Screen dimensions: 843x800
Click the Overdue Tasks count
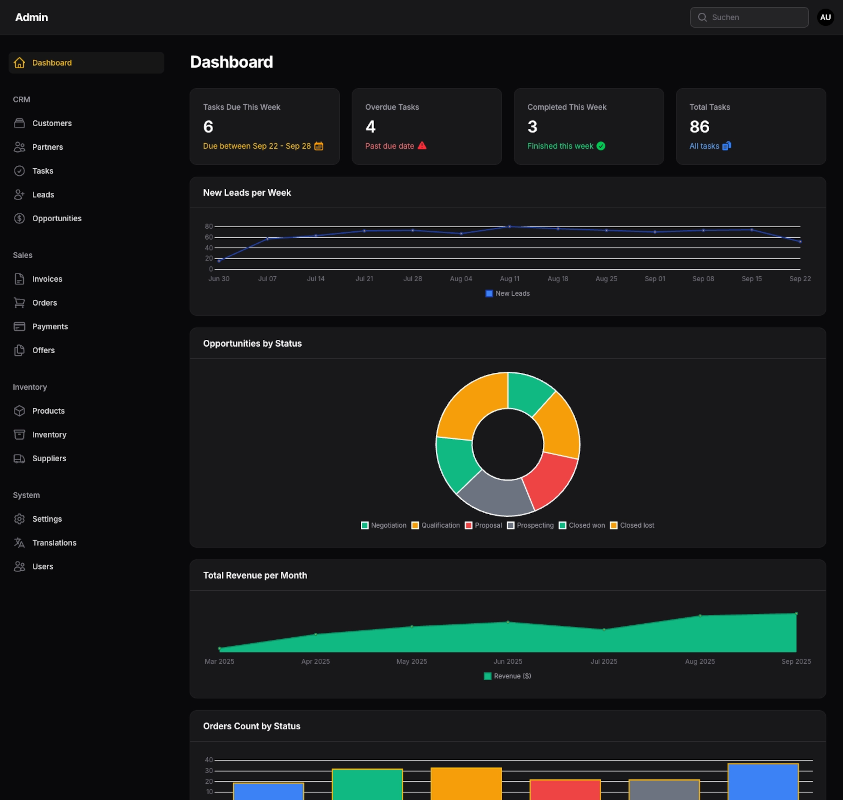(370, 127)
